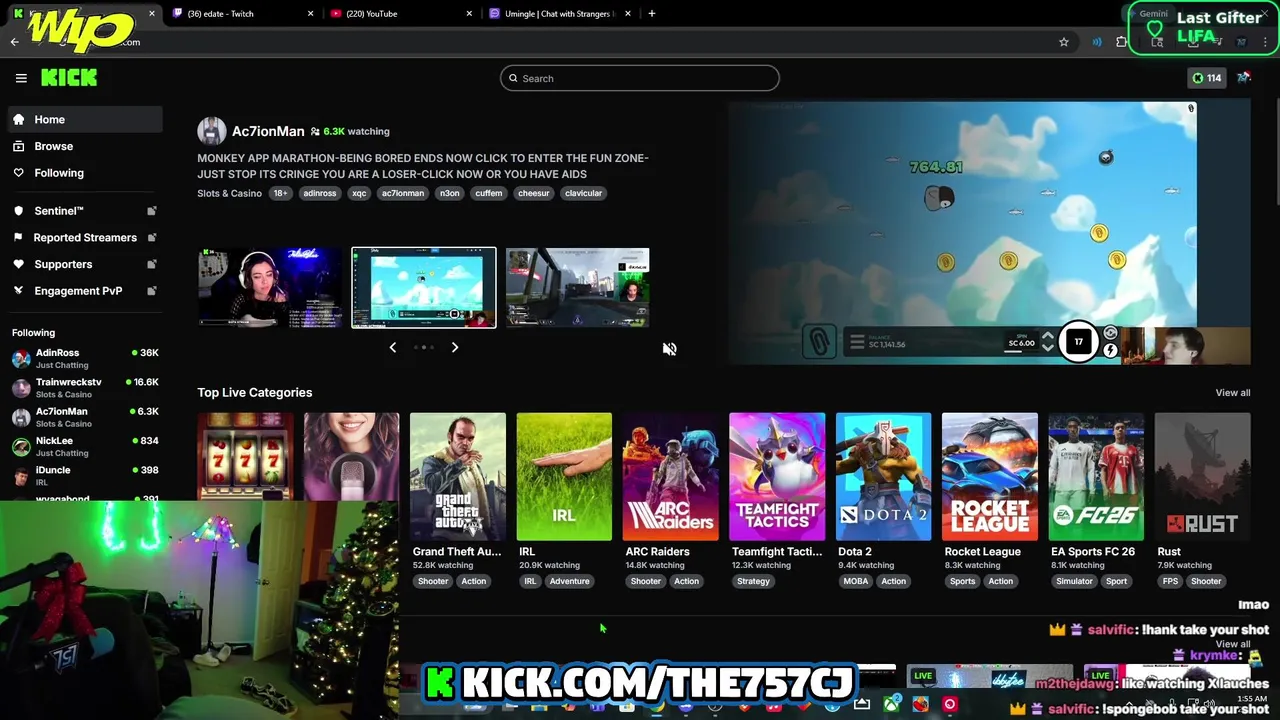This screenshot has width=1280, height=720.
Task: Select the first carousel stream thumbnail
Action: 270,288
